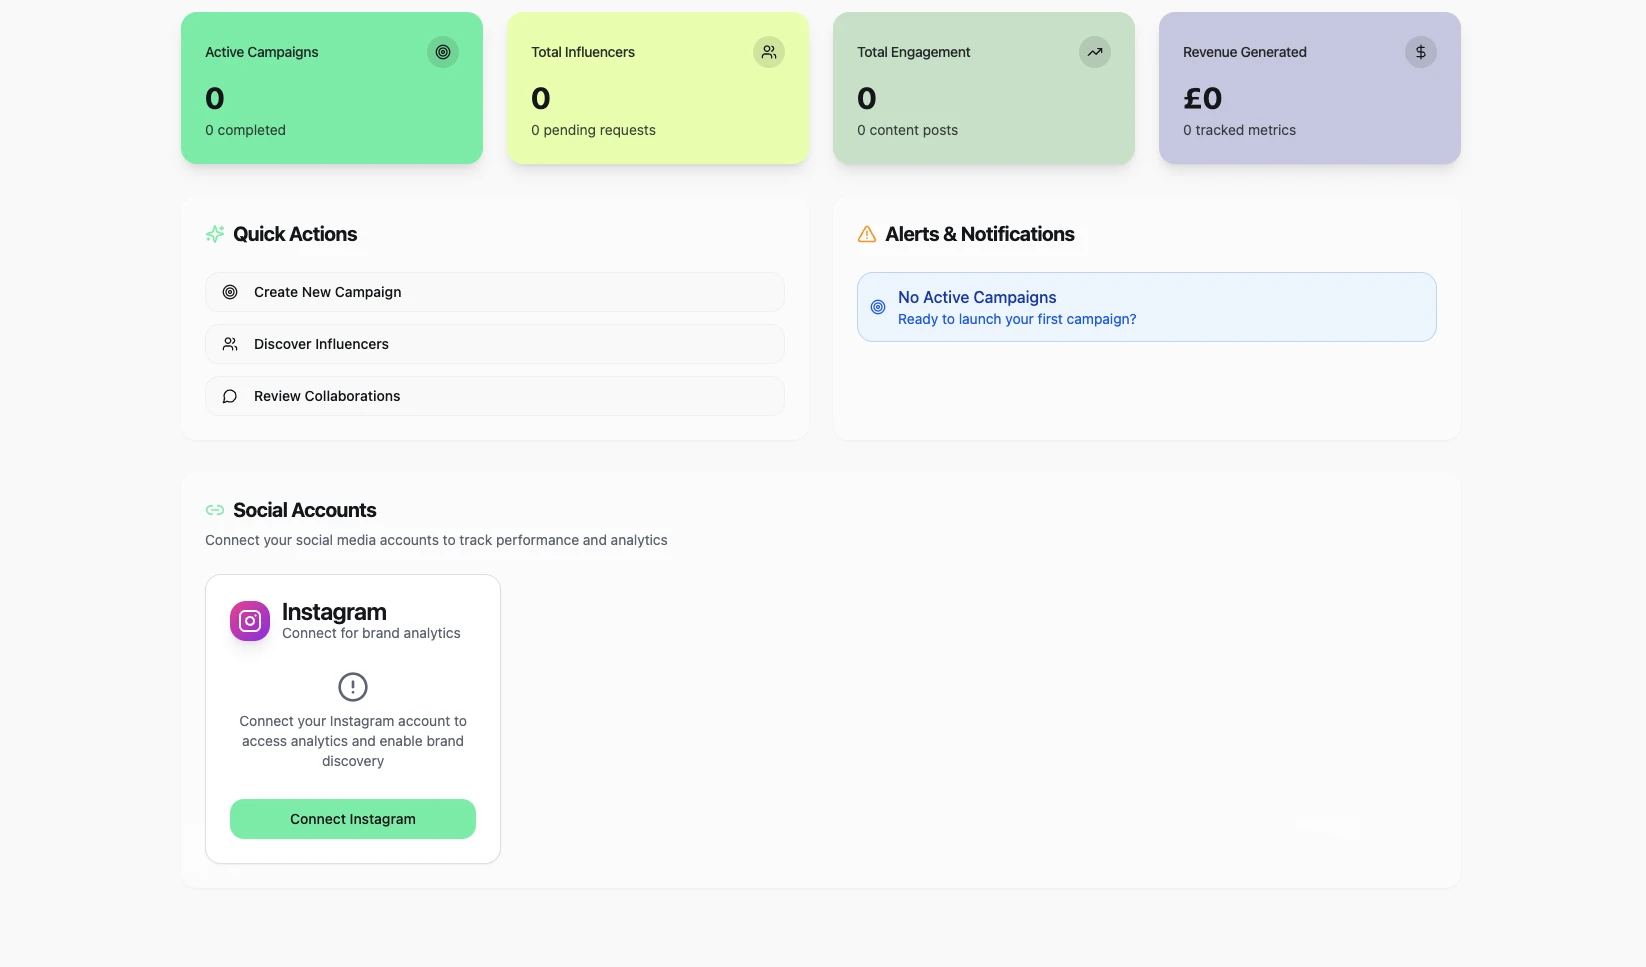Click the warning triangle icon beside Alerts & Notifications
Image resolution: width=1646 pixels, height=967 pixels.
click(x=867, y=234)
